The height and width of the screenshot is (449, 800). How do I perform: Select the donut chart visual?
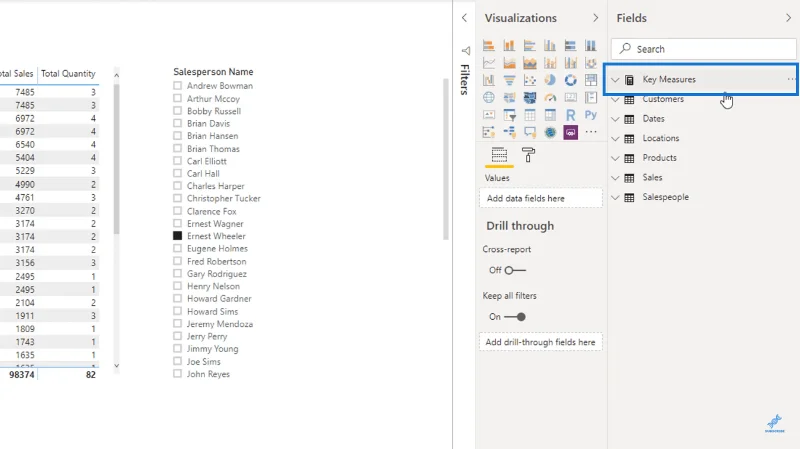pos(570,80)
